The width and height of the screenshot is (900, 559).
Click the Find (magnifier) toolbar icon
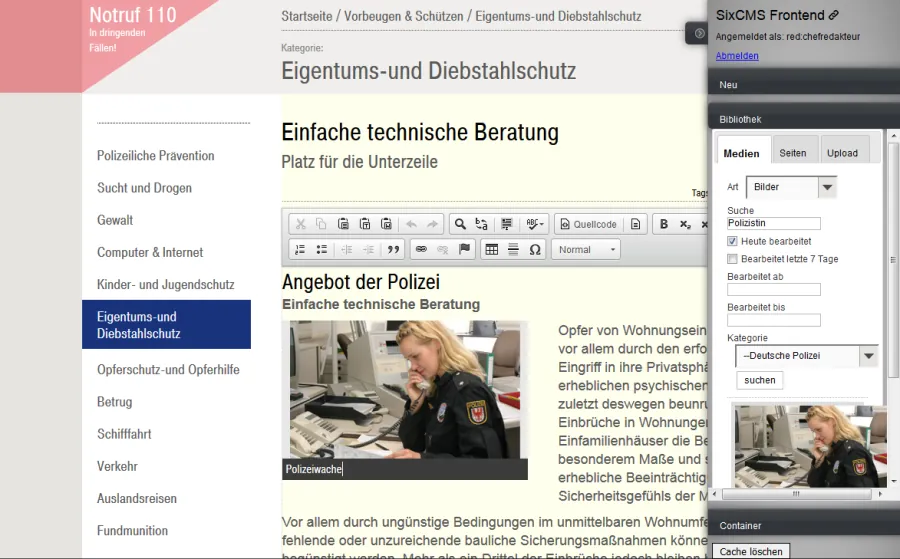[x=459, y=224]
